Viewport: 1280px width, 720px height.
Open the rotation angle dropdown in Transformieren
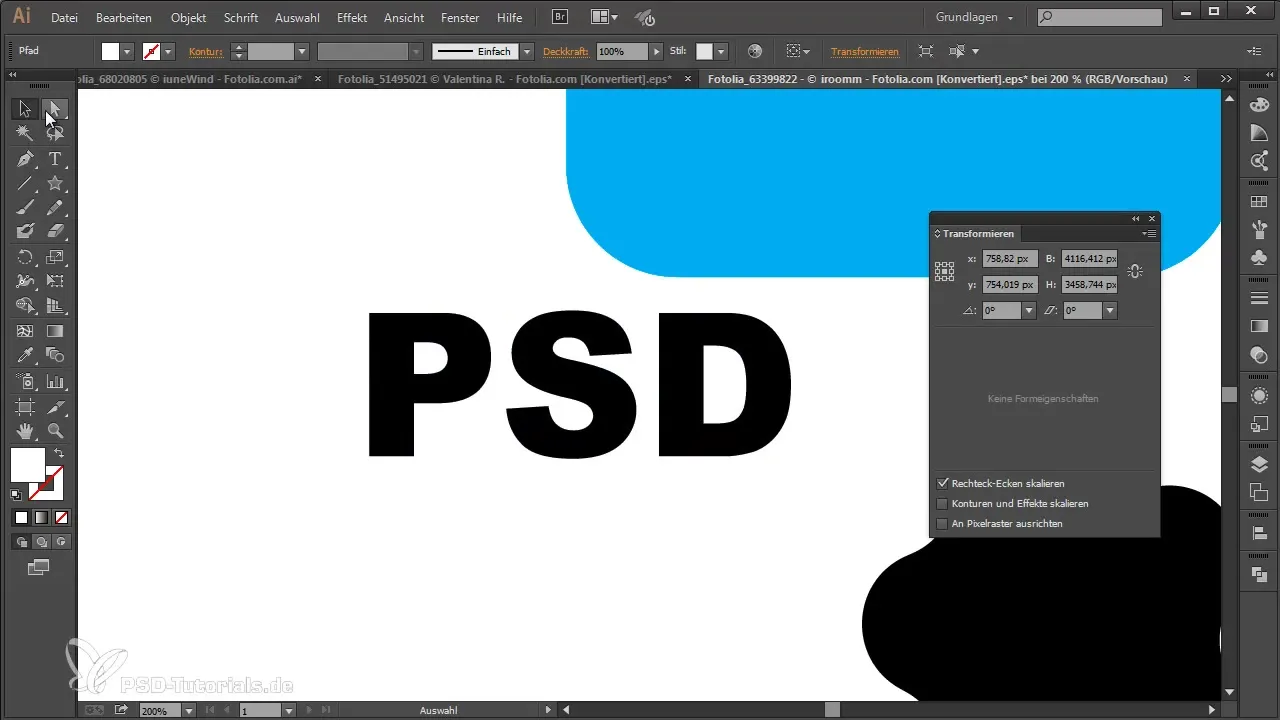click(x=1028, y=311)
